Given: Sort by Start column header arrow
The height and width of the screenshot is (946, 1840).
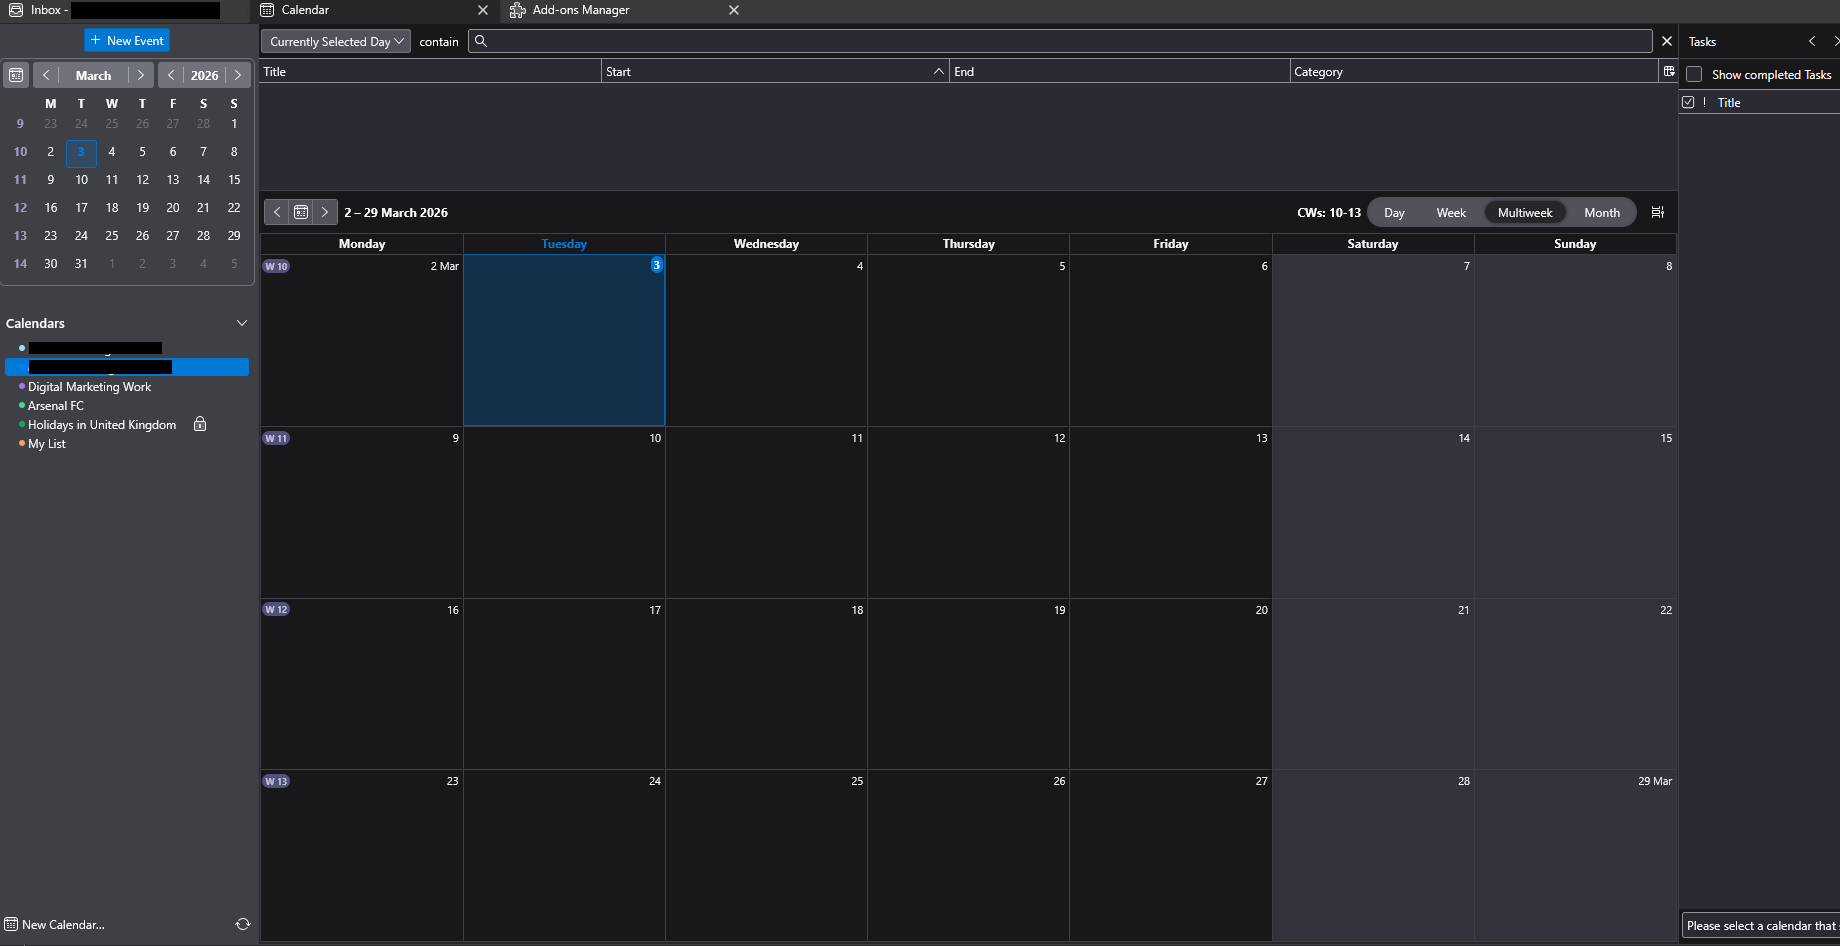Looking at the screenshot, I should point(938,71).
